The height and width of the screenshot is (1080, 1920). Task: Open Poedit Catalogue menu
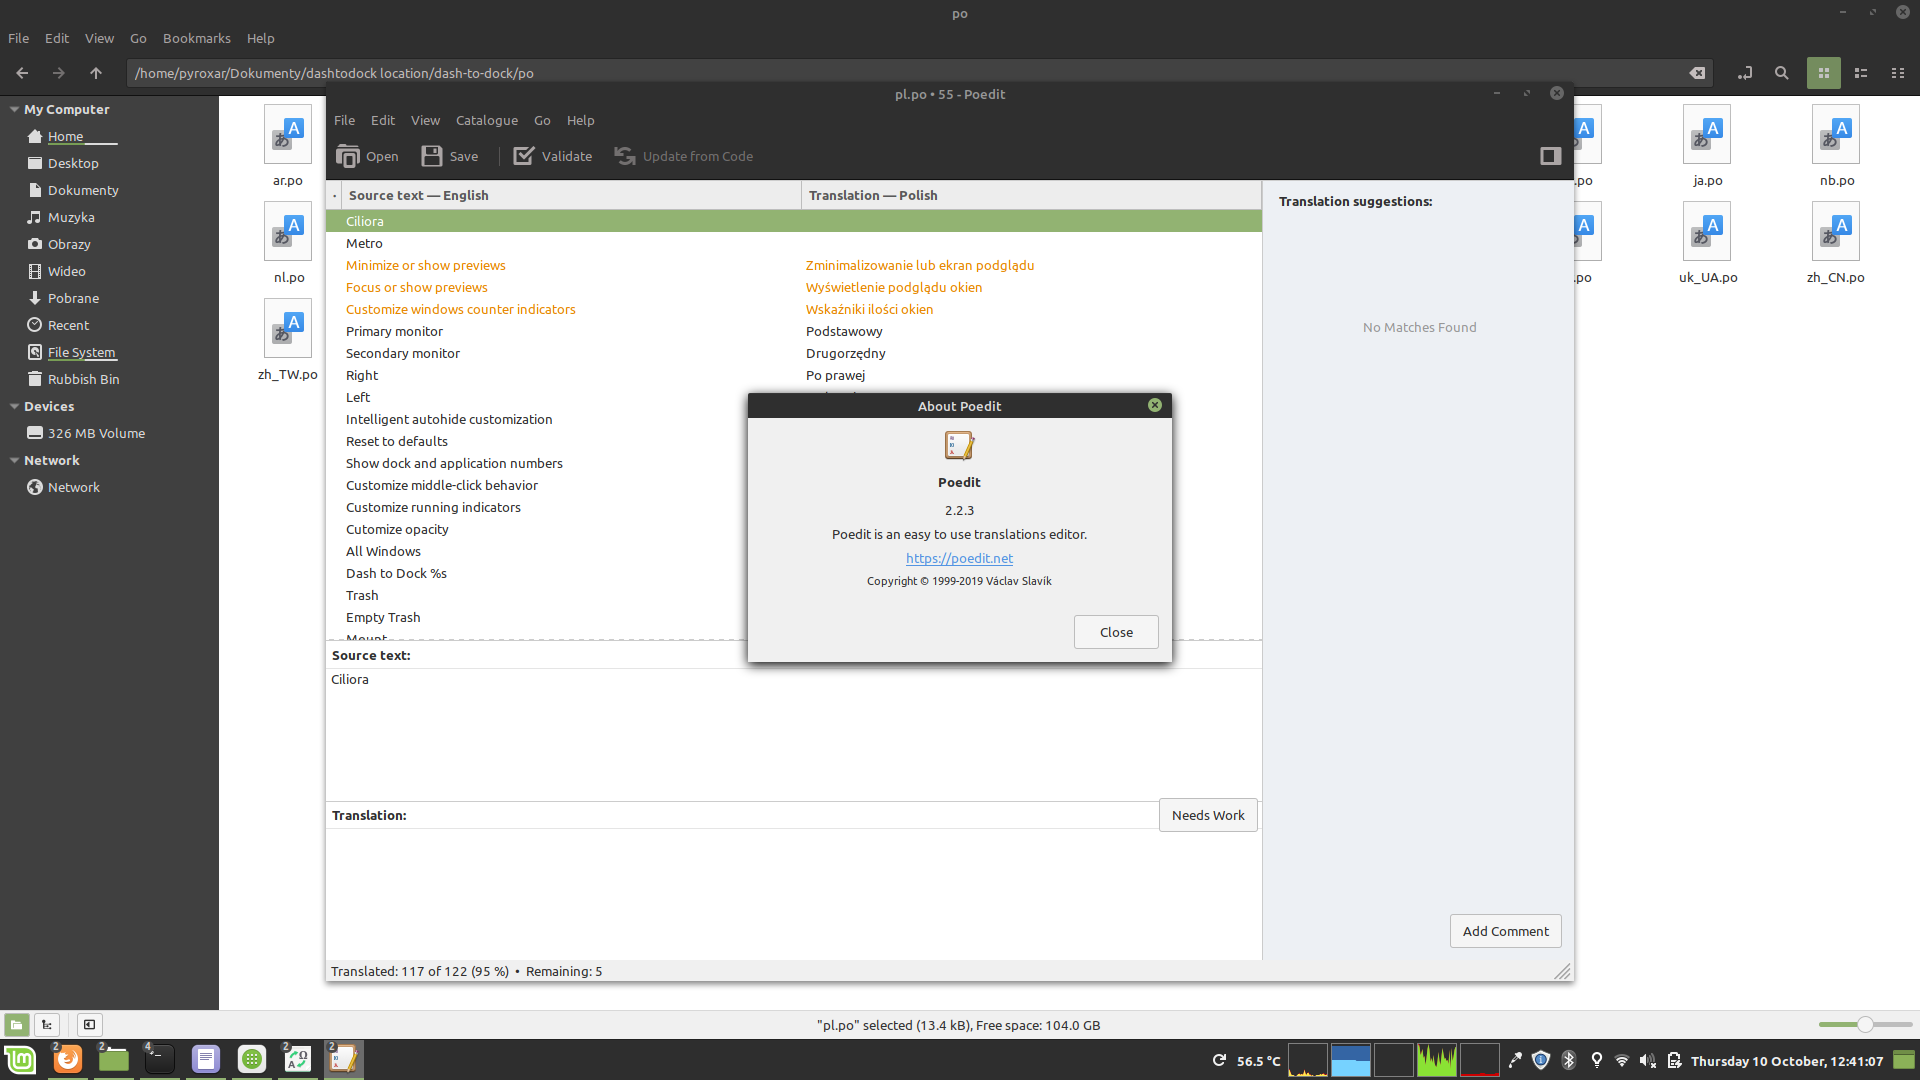point(487,120)
